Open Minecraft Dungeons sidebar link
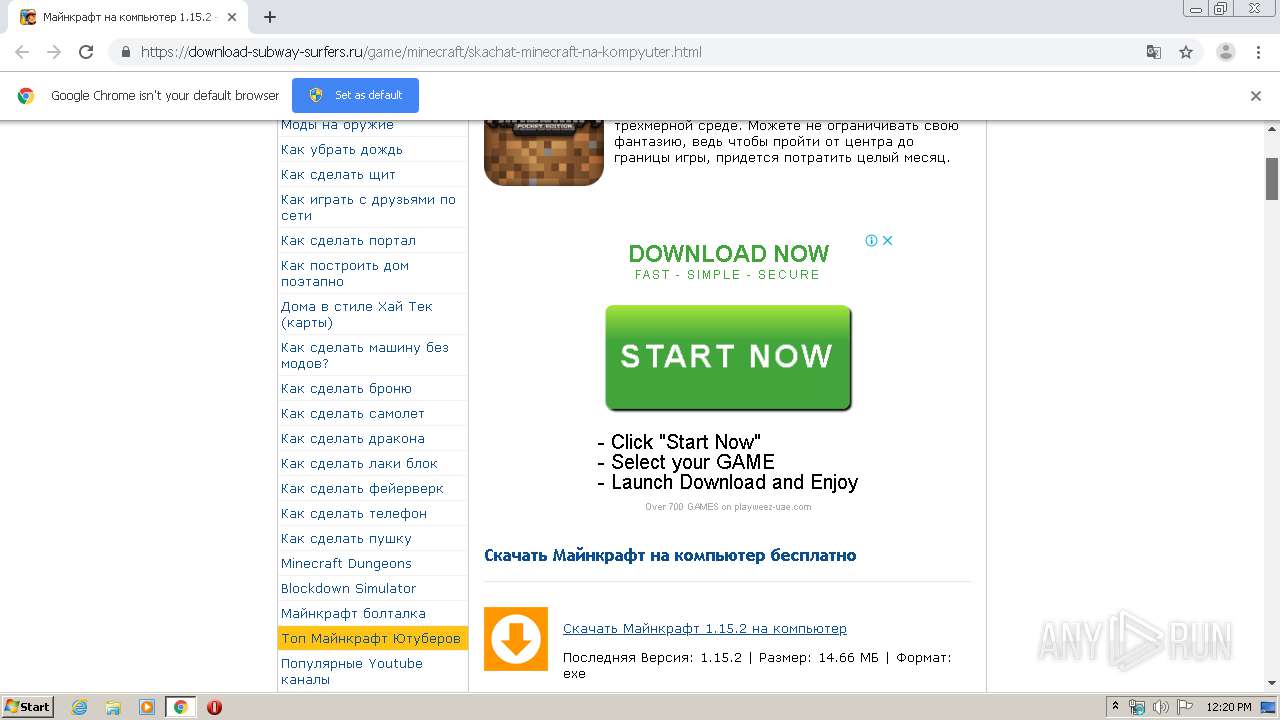This screenshot has width=1280, height=720. point(346,563)
